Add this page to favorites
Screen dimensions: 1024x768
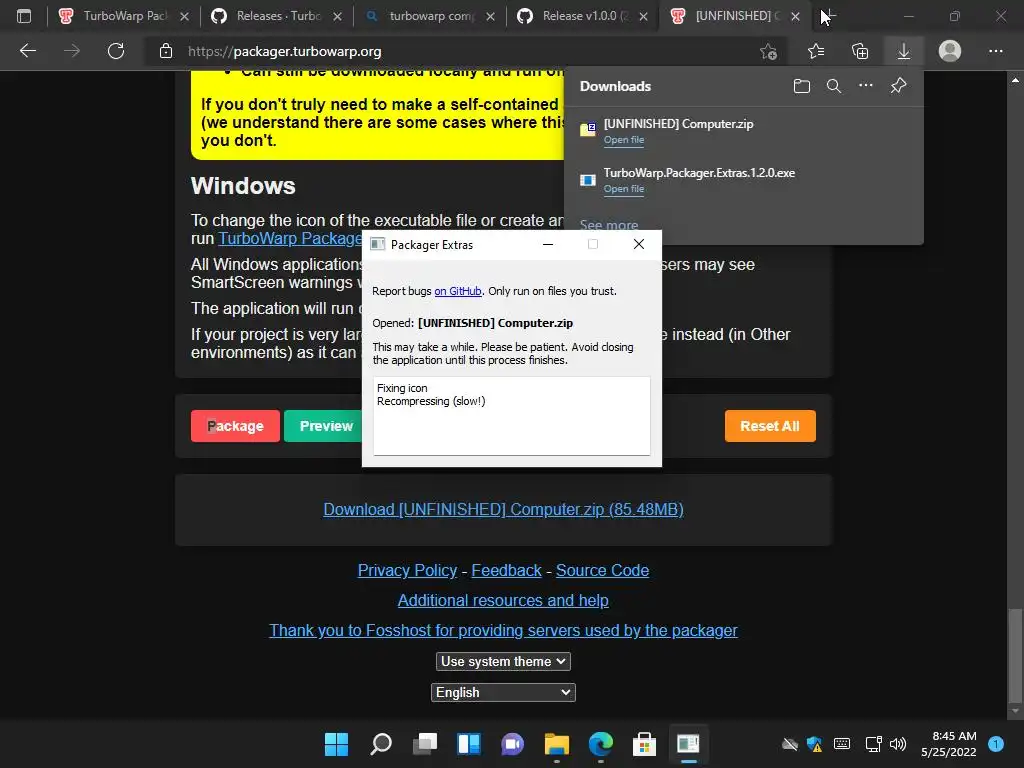(769, 51)
